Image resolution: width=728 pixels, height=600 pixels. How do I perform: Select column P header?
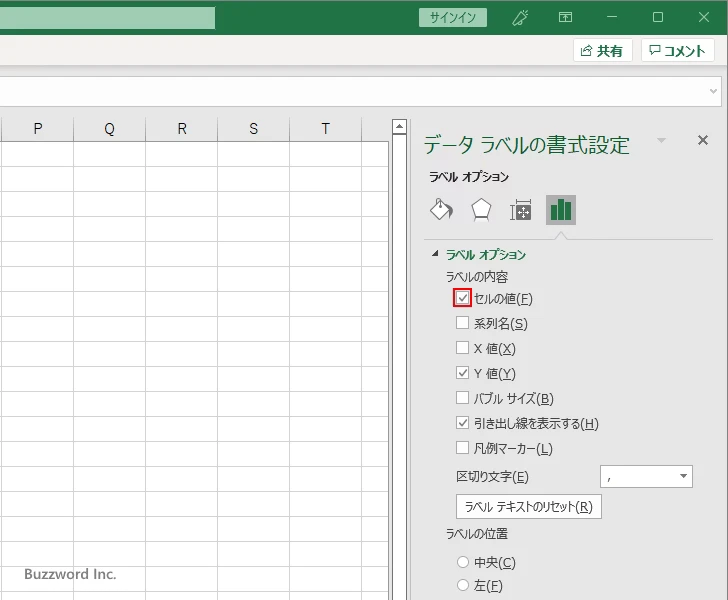click(38, 129)
